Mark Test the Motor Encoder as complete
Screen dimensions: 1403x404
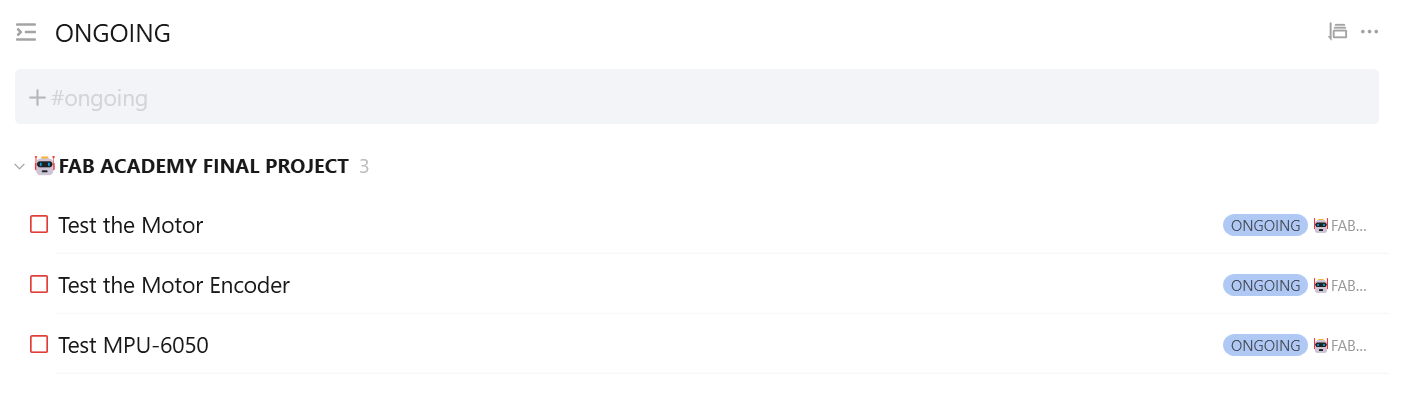(39, 285)
